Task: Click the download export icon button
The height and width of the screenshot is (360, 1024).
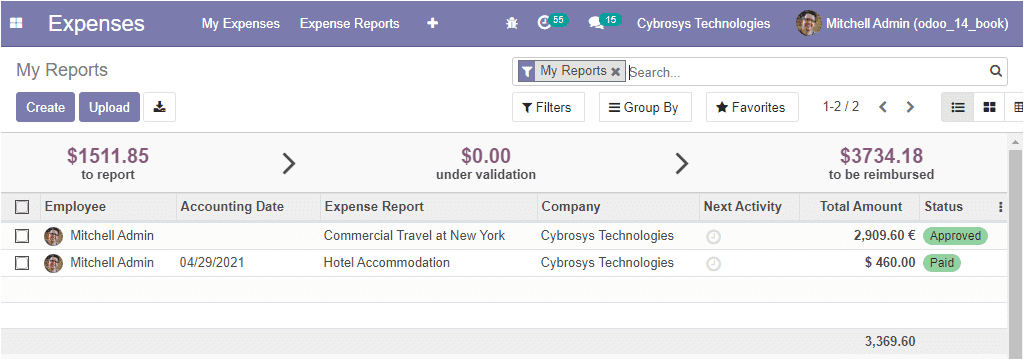Action: pyautogui.click(x=159, y=107)
